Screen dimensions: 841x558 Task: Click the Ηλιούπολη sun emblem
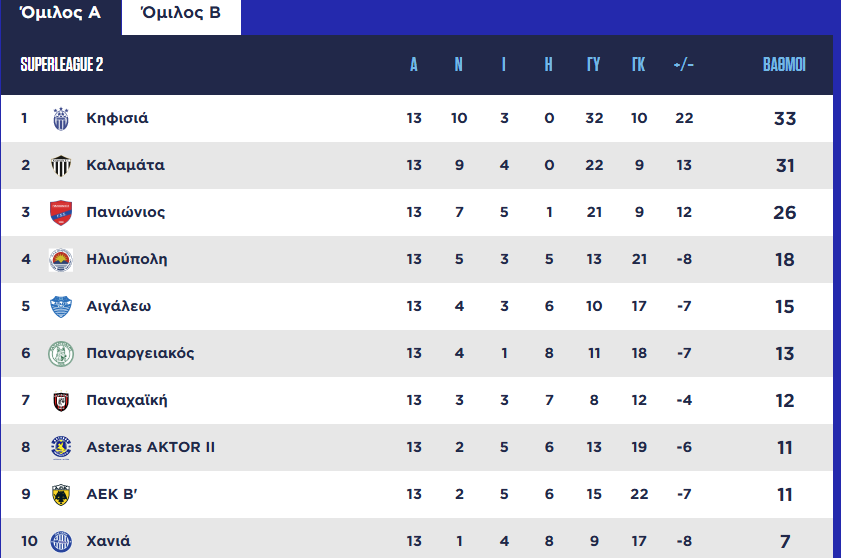61,260
